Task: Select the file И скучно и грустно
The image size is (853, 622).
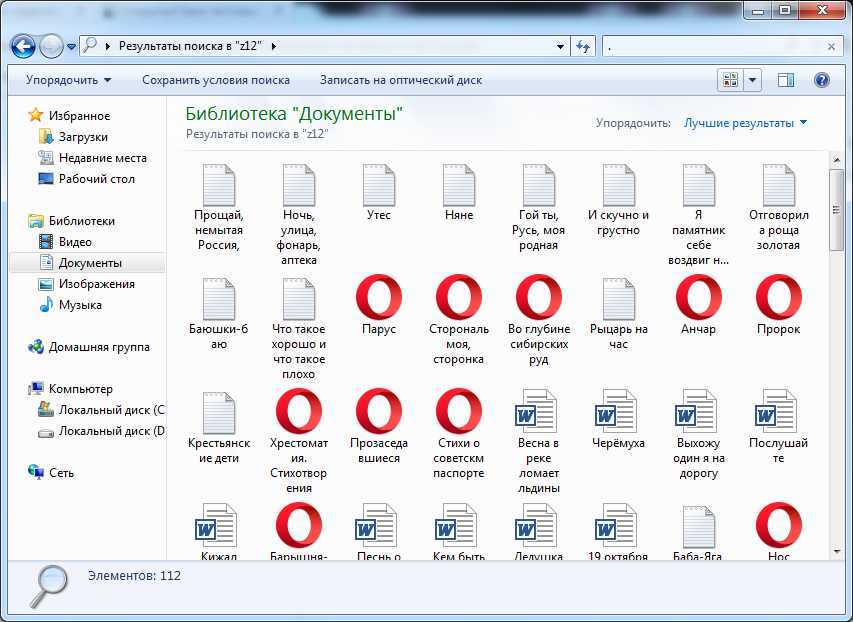Action: pos(619,200)
